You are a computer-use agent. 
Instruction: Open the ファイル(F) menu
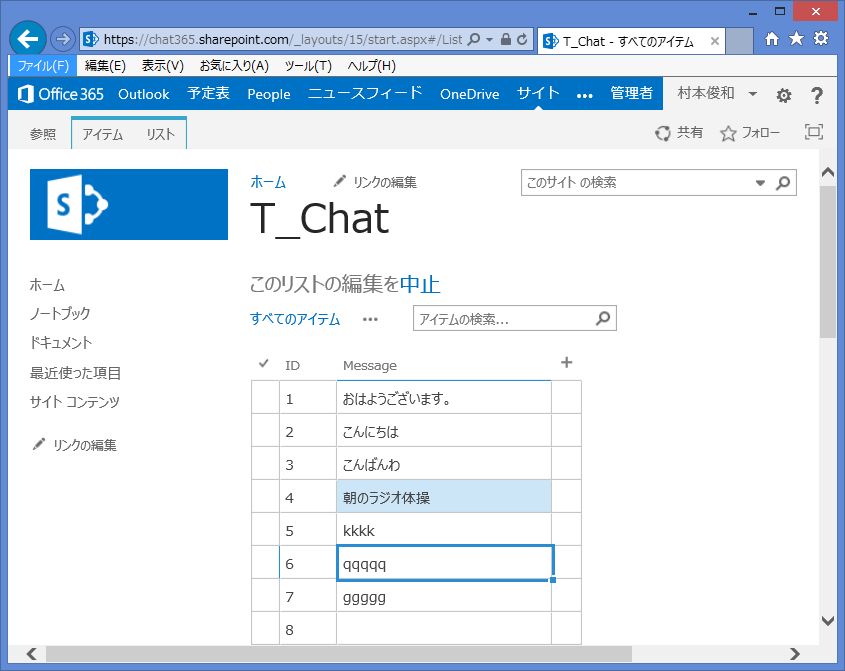click(43, 66)
